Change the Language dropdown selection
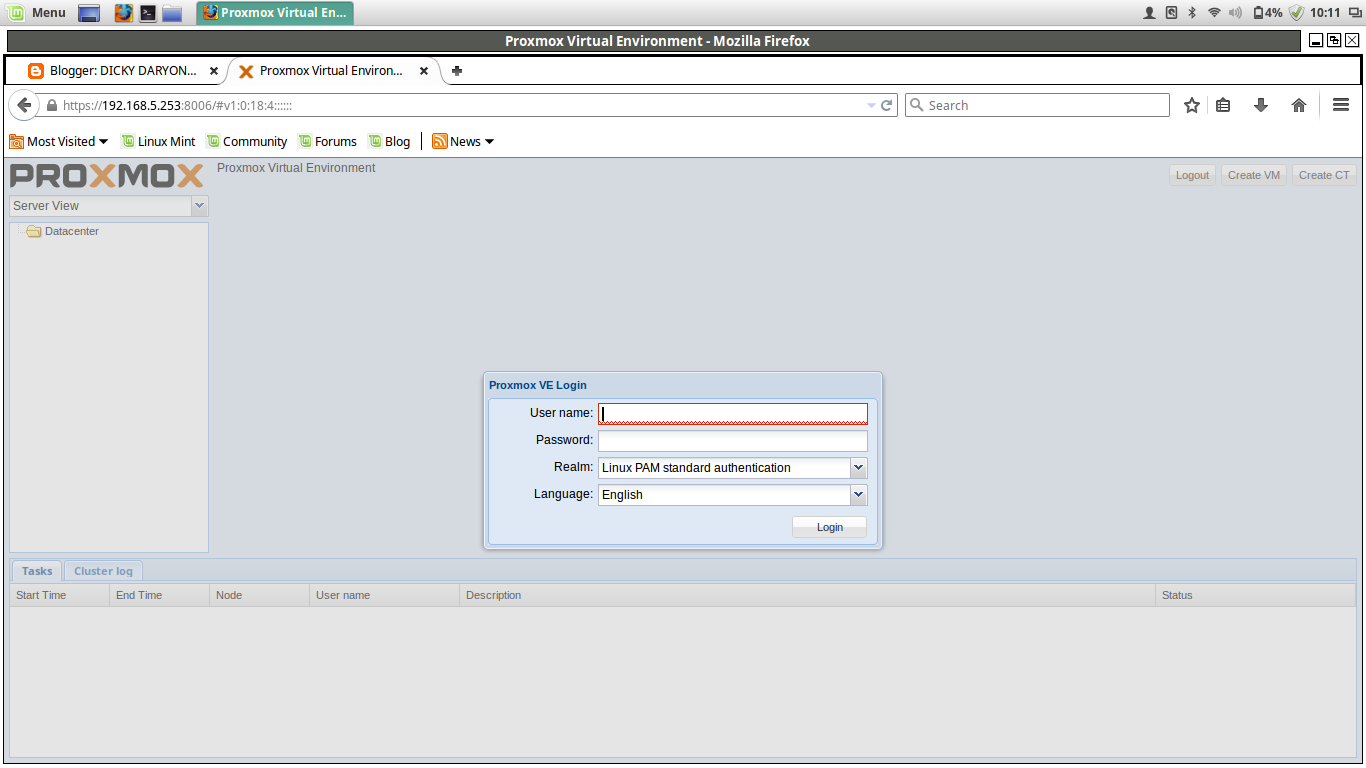1366x768 pixels. (858, 494)
